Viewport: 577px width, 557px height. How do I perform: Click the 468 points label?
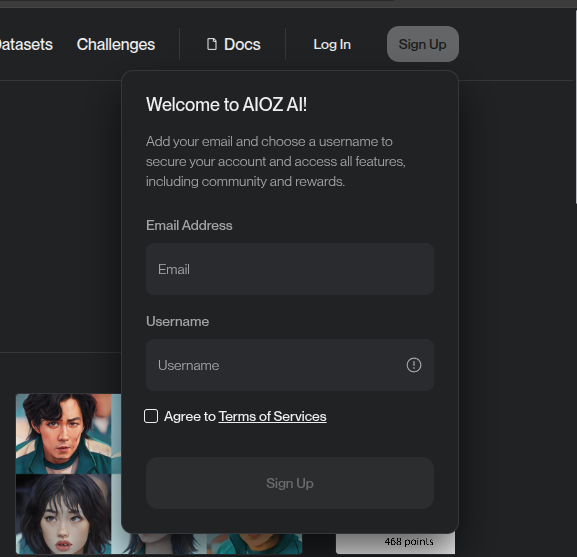click(x=409, y=542)
